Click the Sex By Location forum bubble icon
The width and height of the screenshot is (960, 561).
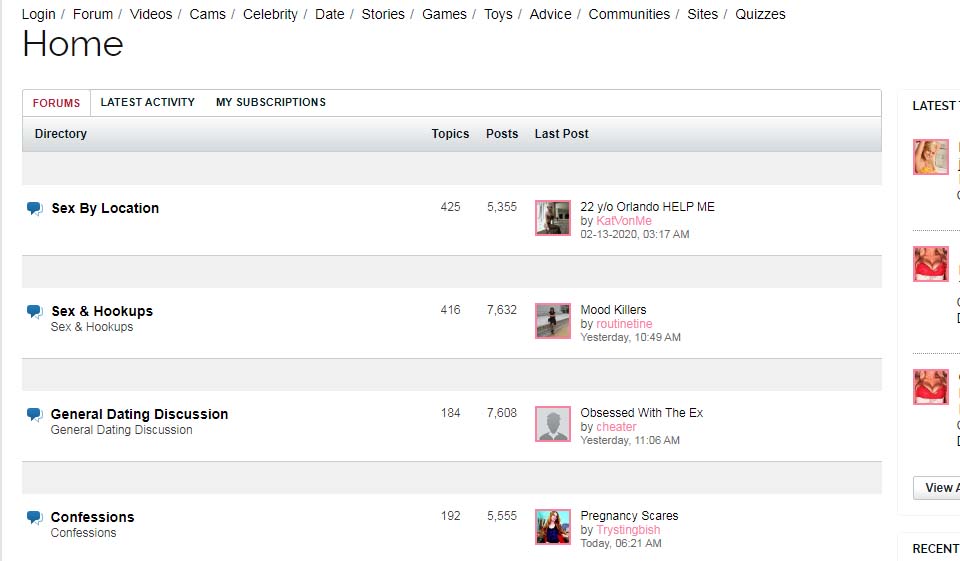pos(35,209)
